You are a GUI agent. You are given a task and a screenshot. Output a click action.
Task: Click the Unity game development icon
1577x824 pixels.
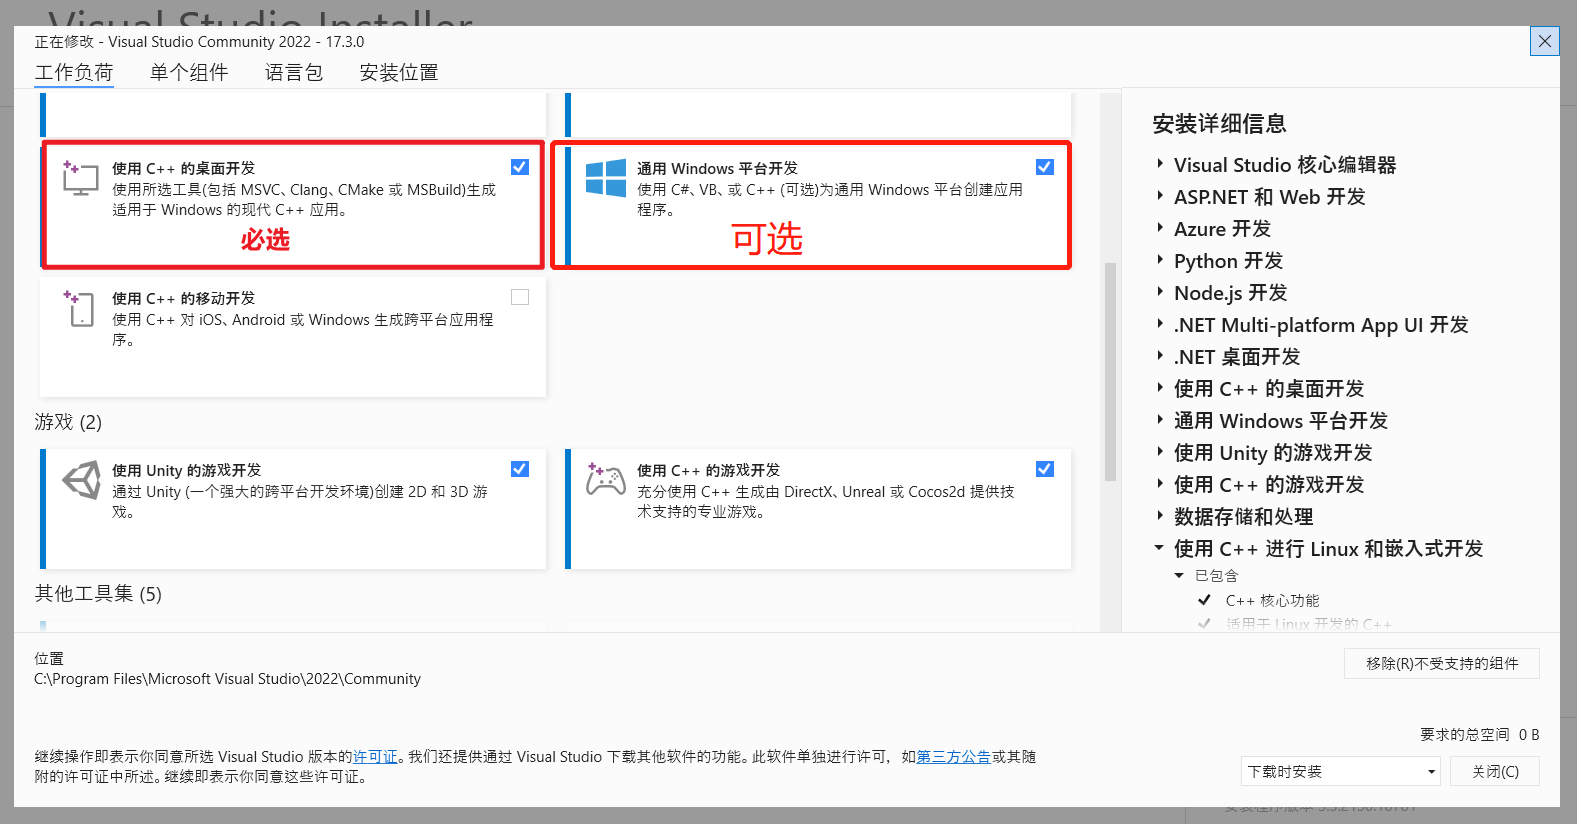click(82, 480)
